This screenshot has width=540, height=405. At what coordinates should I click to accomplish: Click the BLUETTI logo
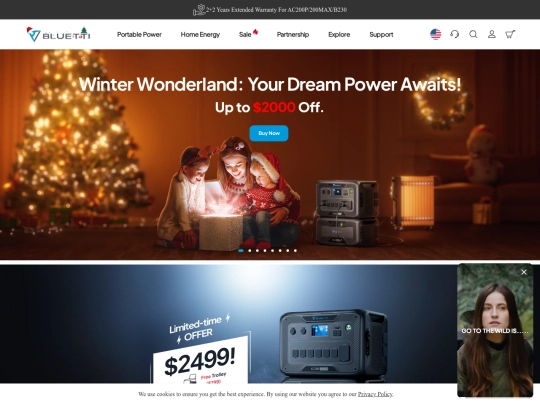58,34
